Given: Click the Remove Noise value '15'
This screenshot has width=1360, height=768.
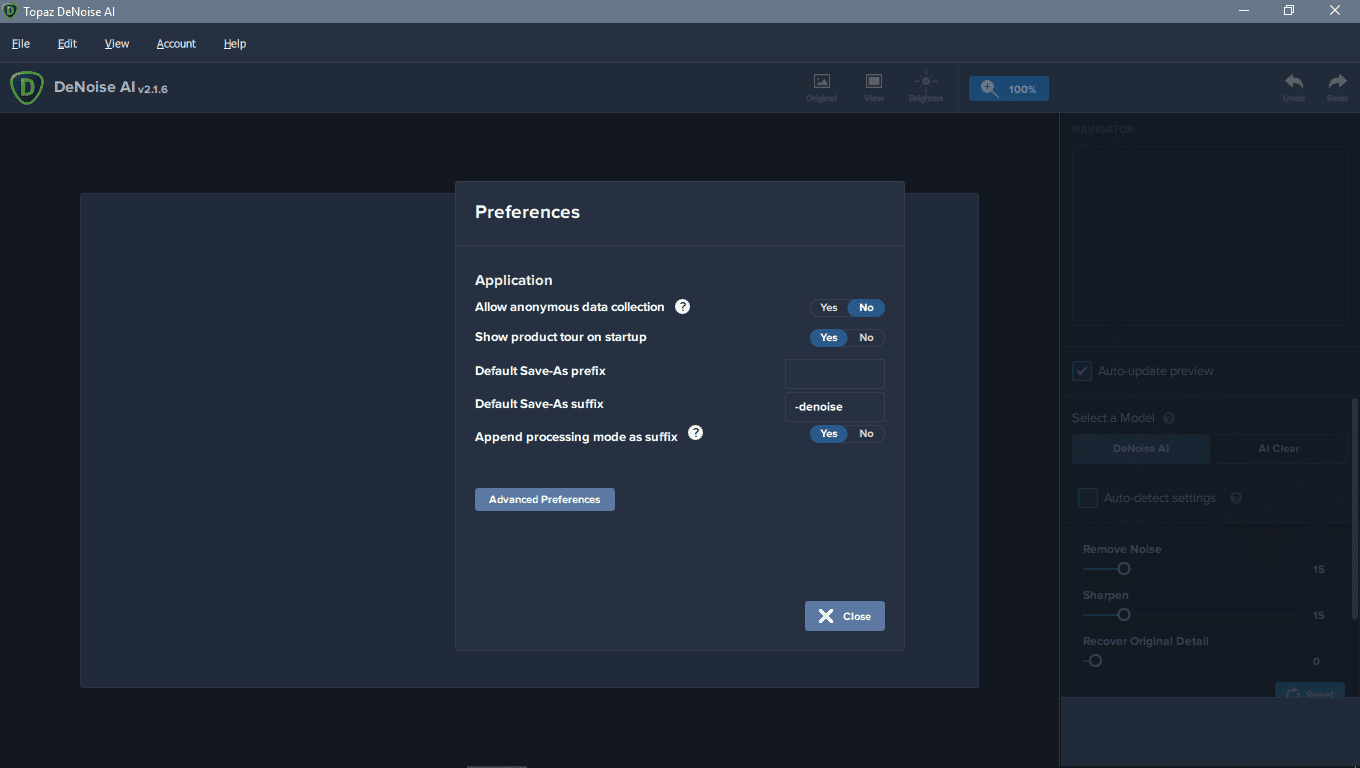Looking at the screenshot, I should [1318, 570].
